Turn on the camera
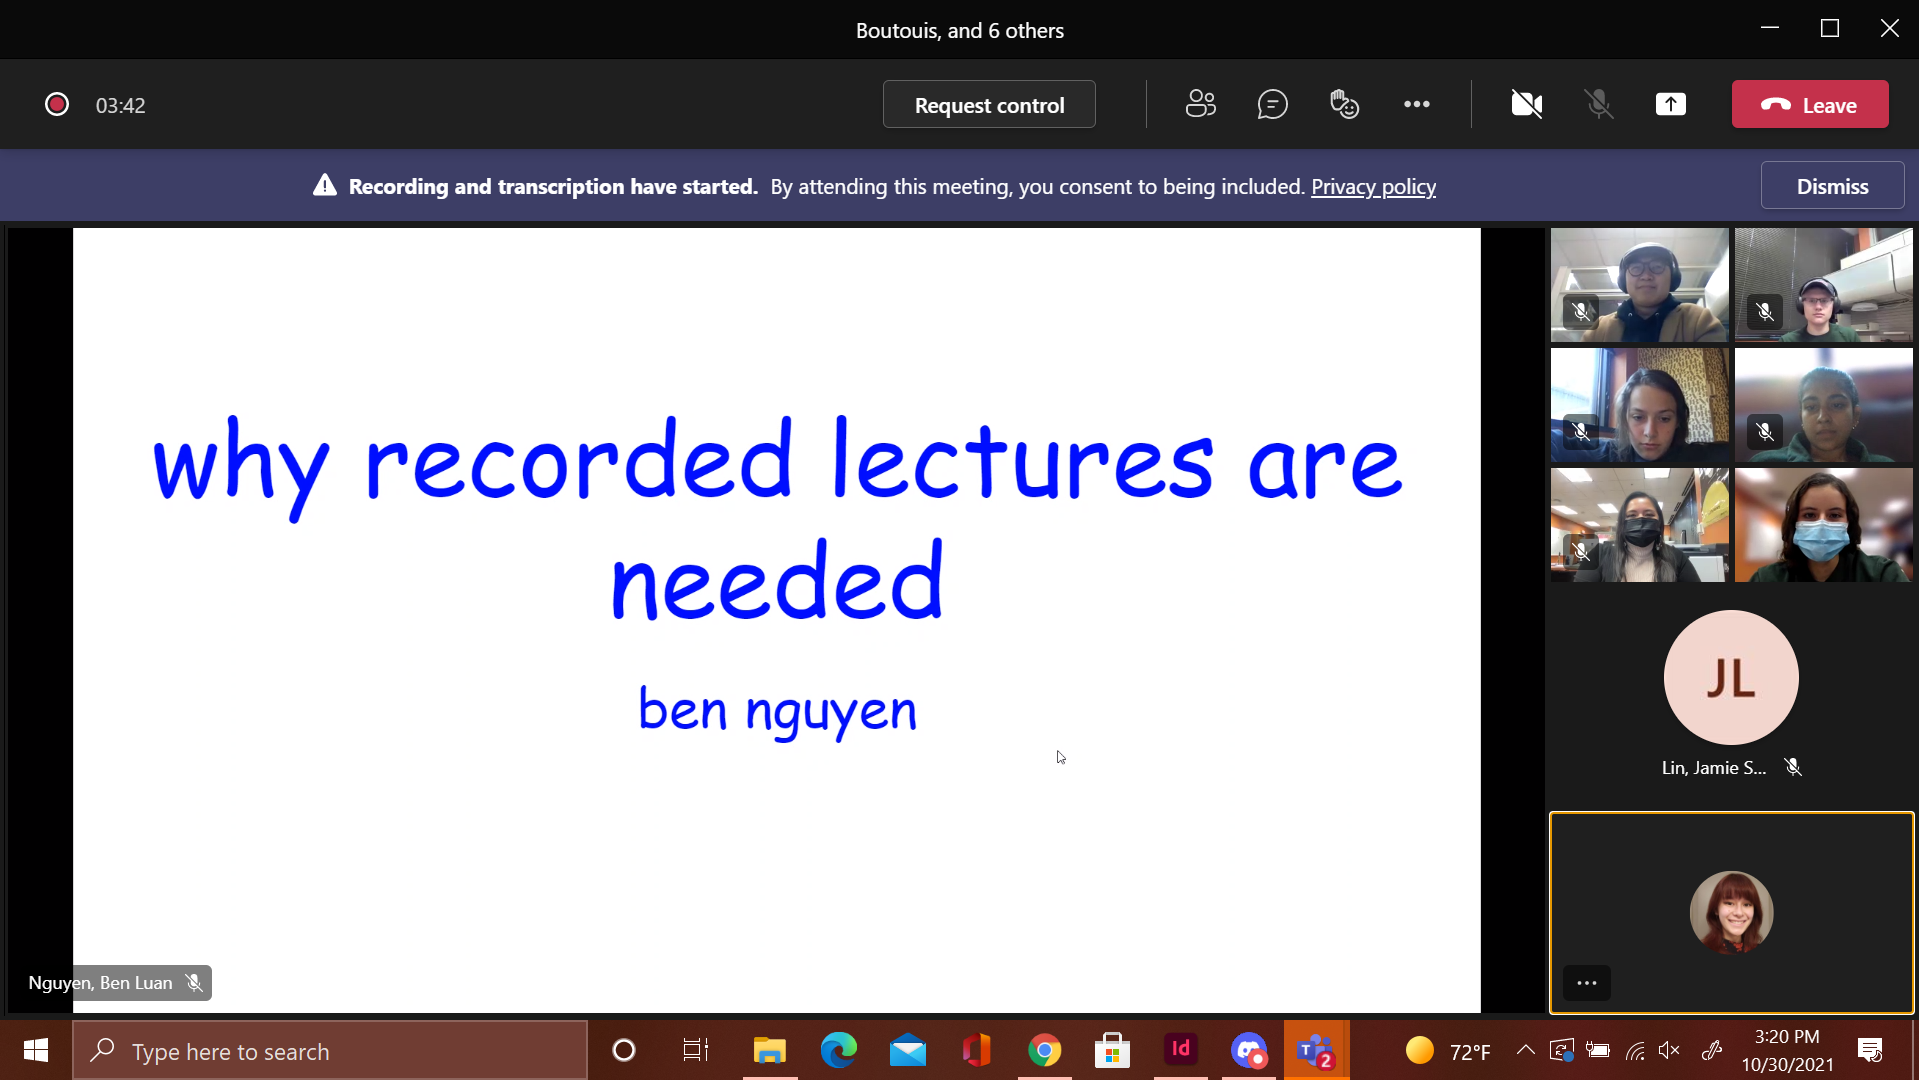1919x1080 pixels. pos(1526,104)
